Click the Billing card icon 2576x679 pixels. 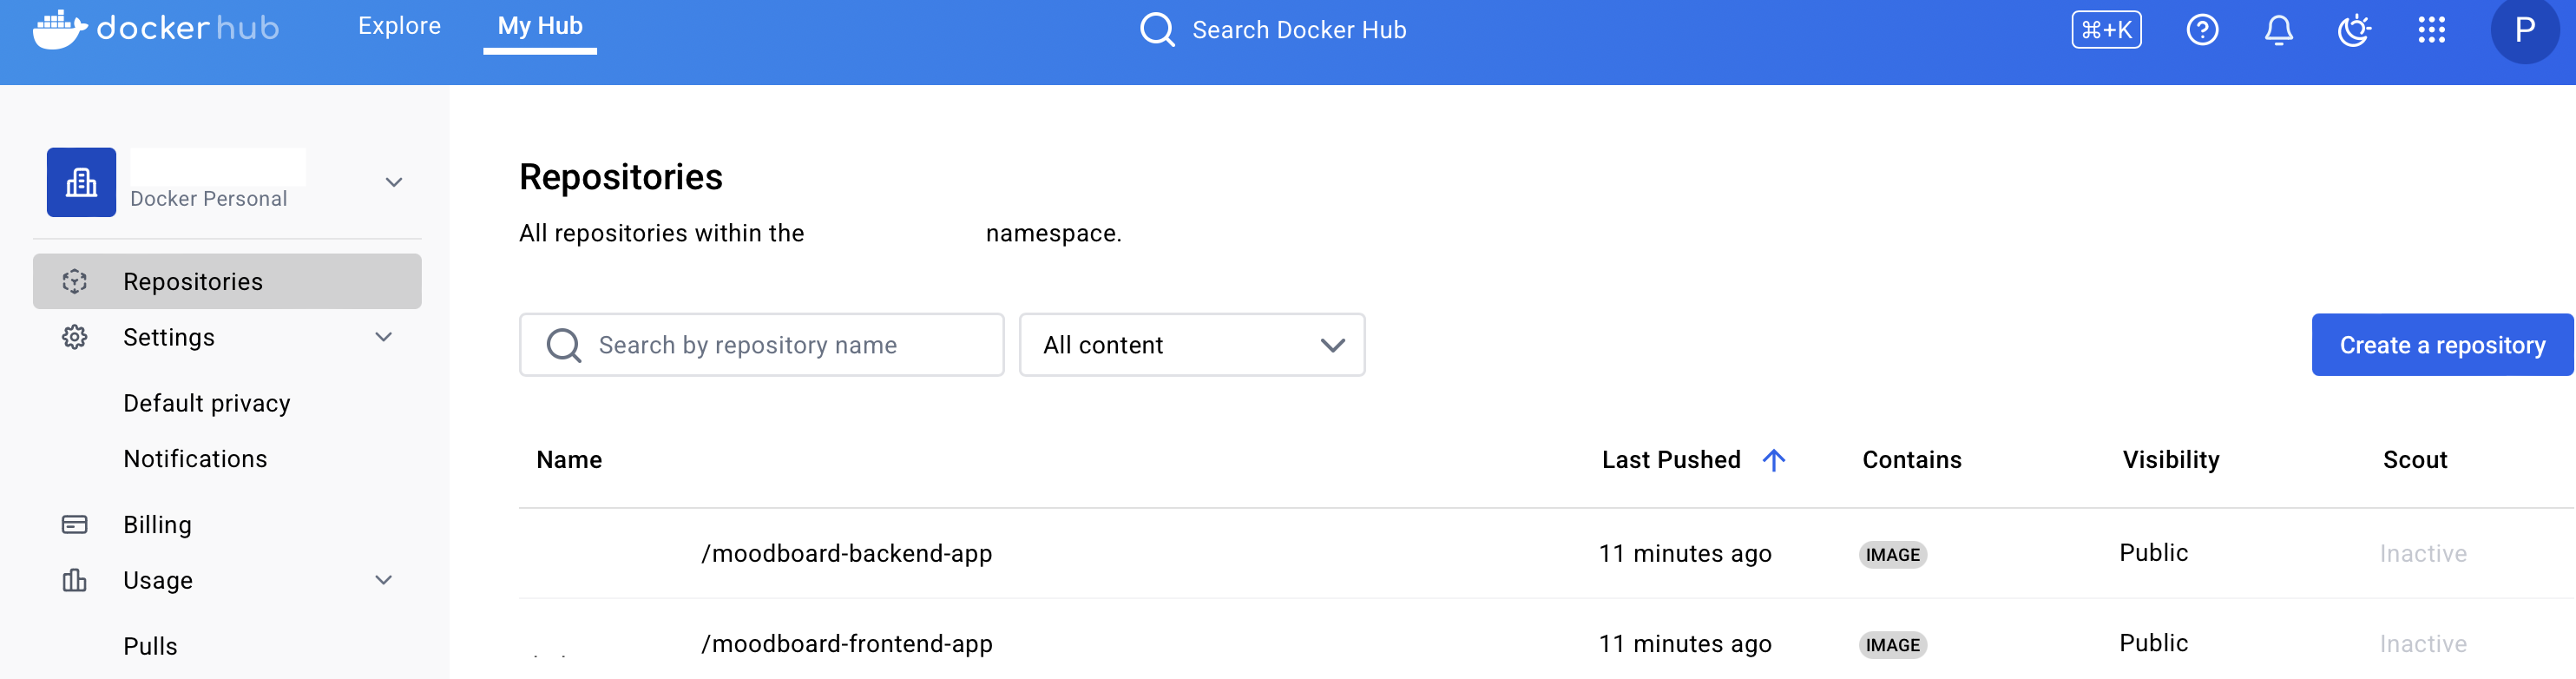[x=75, y=524]
